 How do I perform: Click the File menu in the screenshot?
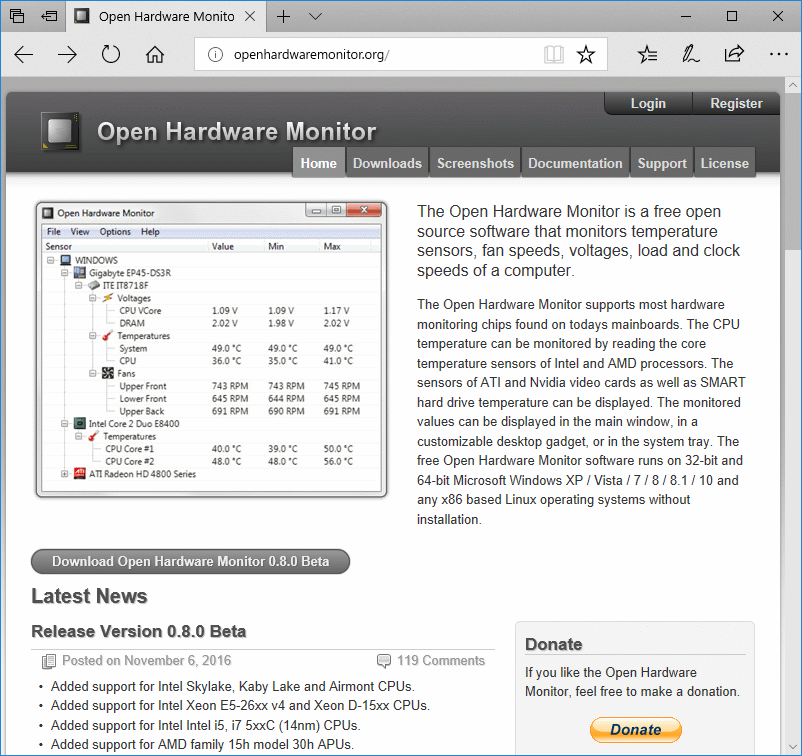point(54,232)
